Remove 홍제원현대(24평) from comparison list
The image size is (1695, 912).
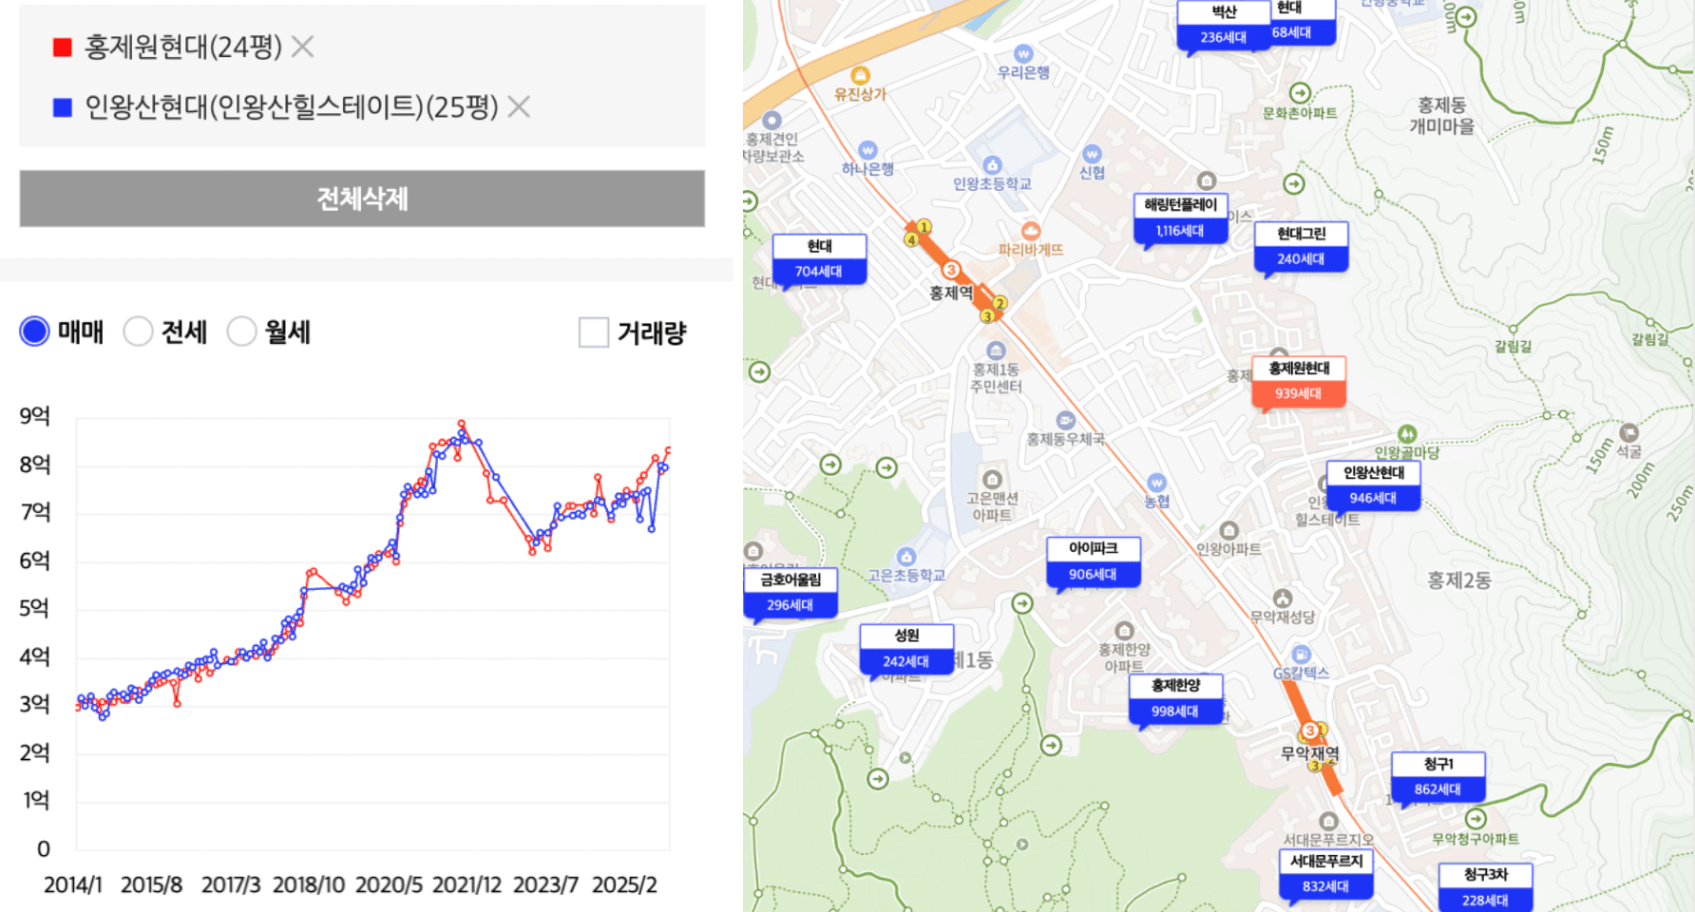coord(303,47)
